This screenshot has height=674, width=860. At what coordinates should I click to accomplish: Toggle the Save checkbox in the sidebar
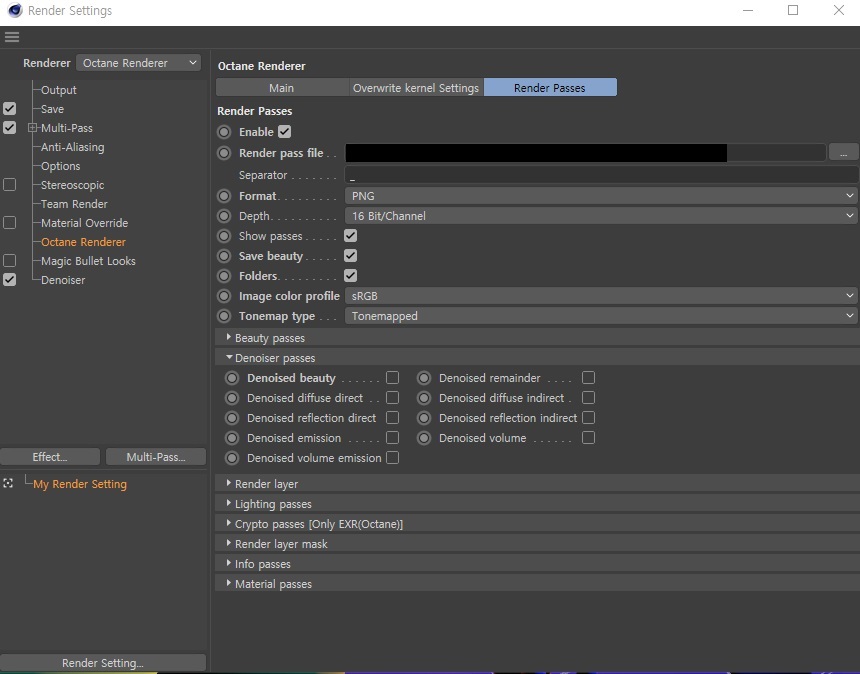(10, 109)
